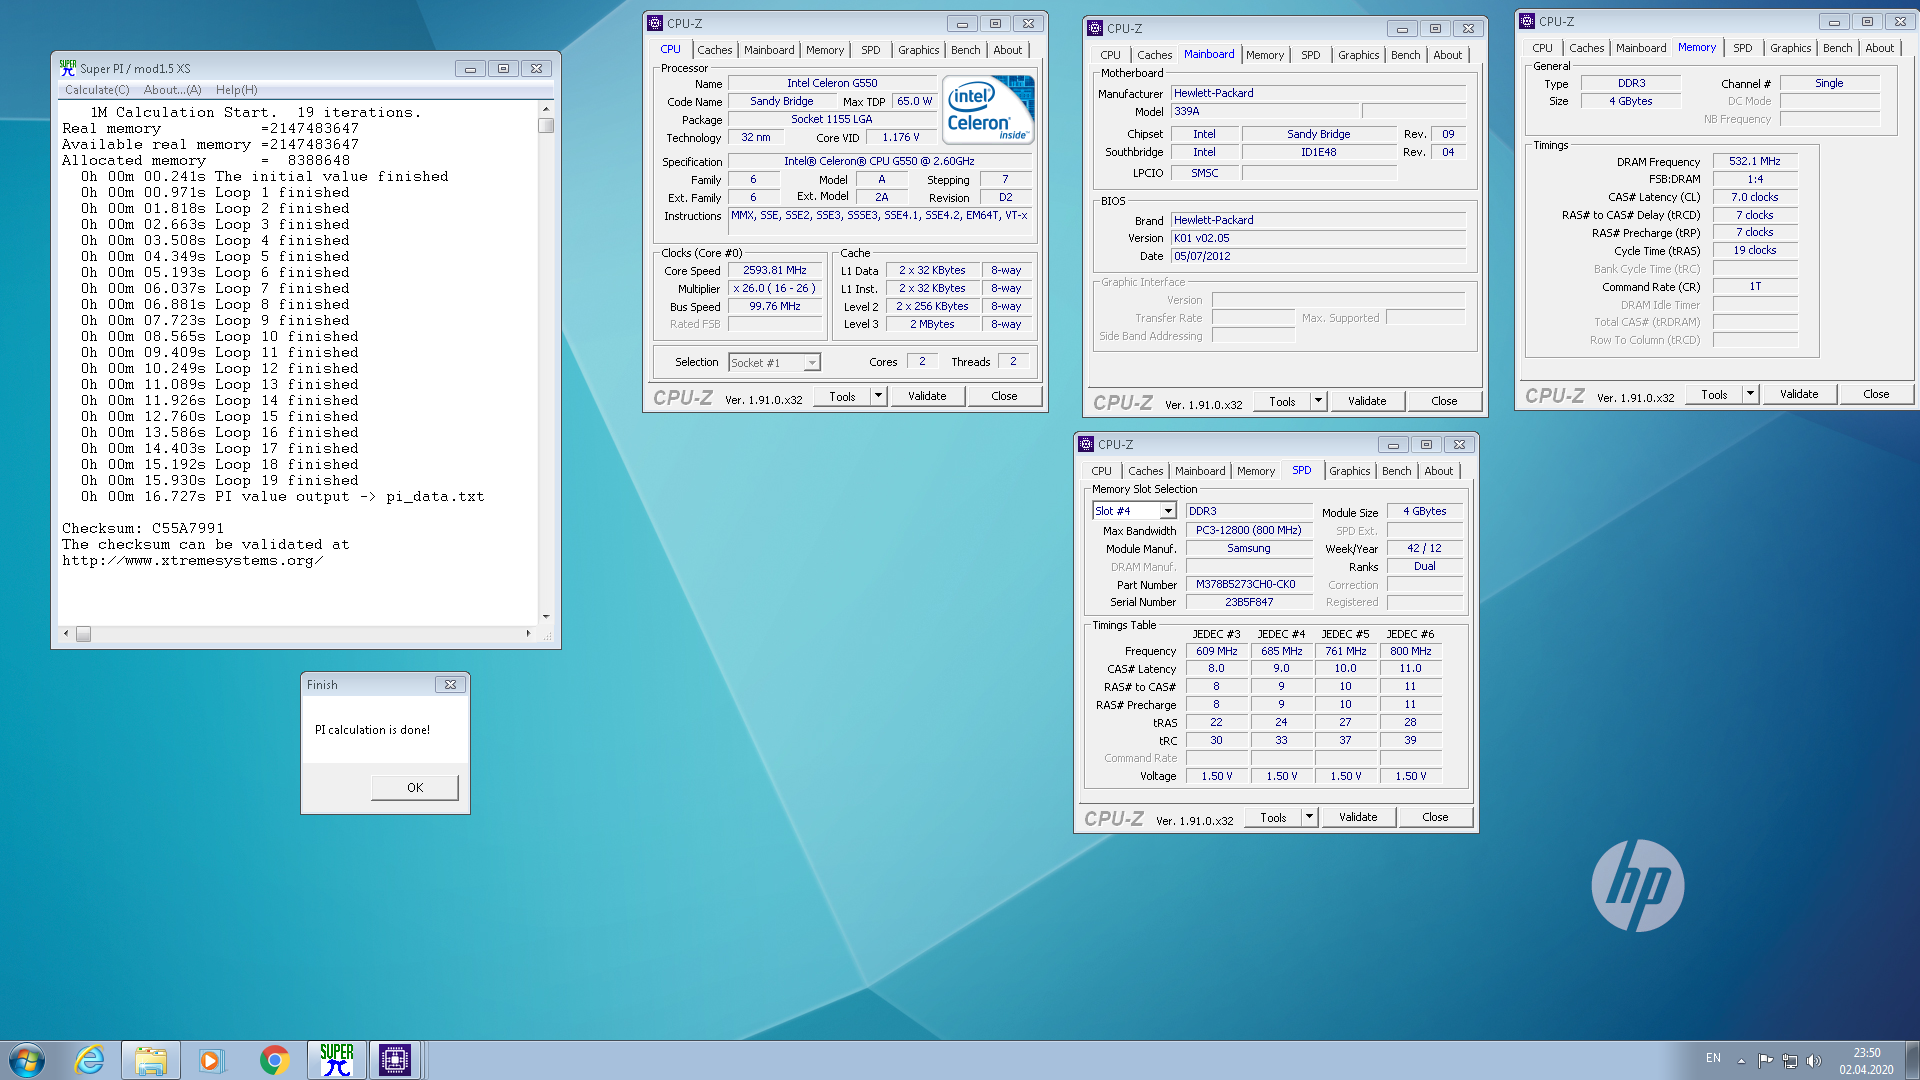Click the HP logo on desktop
This screenshot has height=1080, width=1920.
[1638, 885]
